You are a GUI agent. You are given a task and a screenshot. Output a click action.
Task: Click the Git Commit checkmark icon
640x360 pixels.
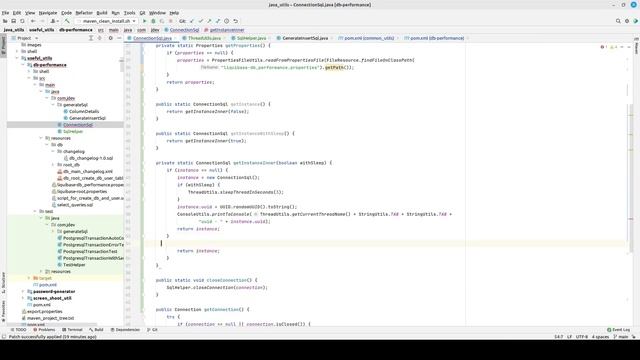200,21
